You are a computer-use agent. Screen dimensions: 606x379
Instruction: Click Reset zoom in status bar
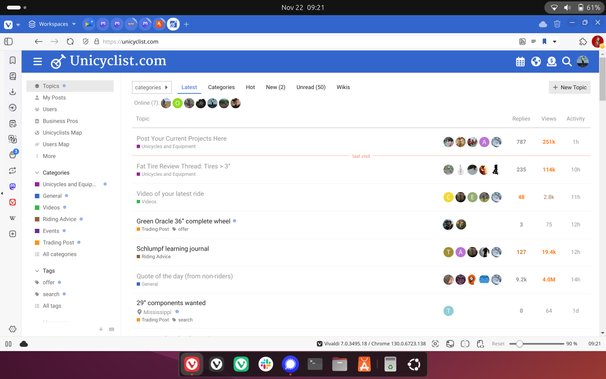pyautogui.click(x=498, y=344)
